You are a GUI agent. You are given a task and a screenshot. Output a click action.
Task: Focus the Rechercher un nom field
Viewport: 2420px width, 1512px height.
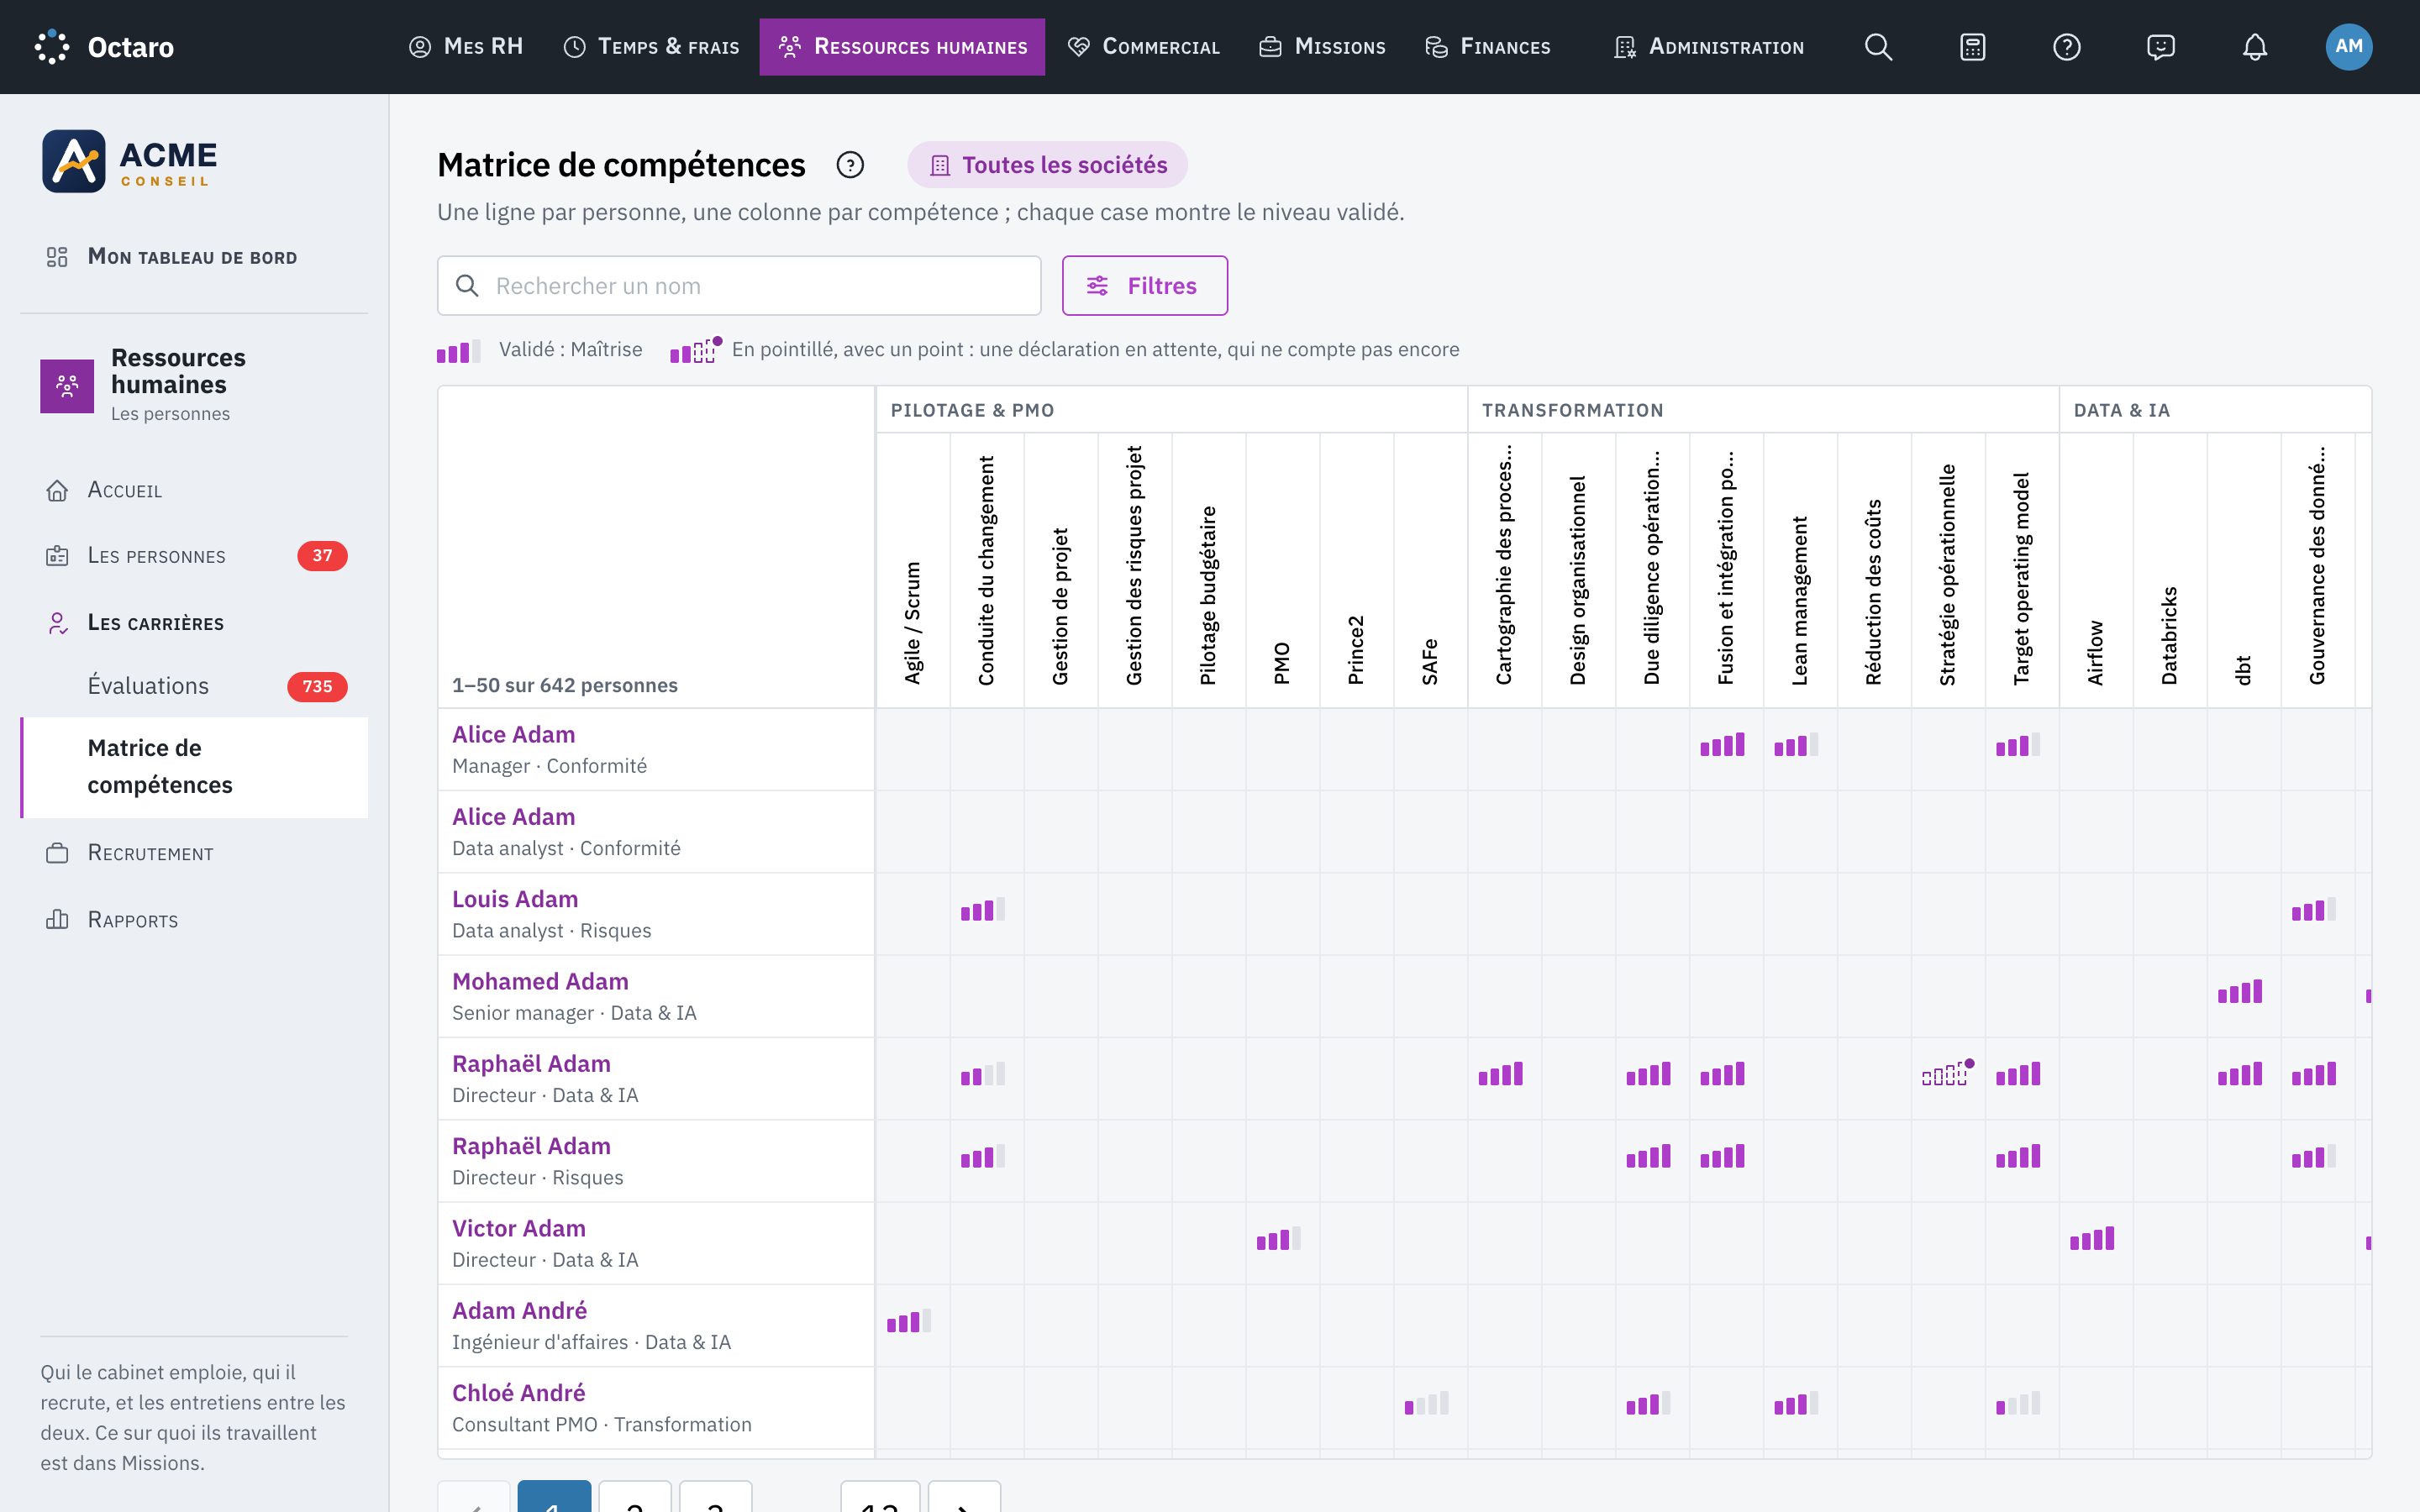click(x=739, y=286)
